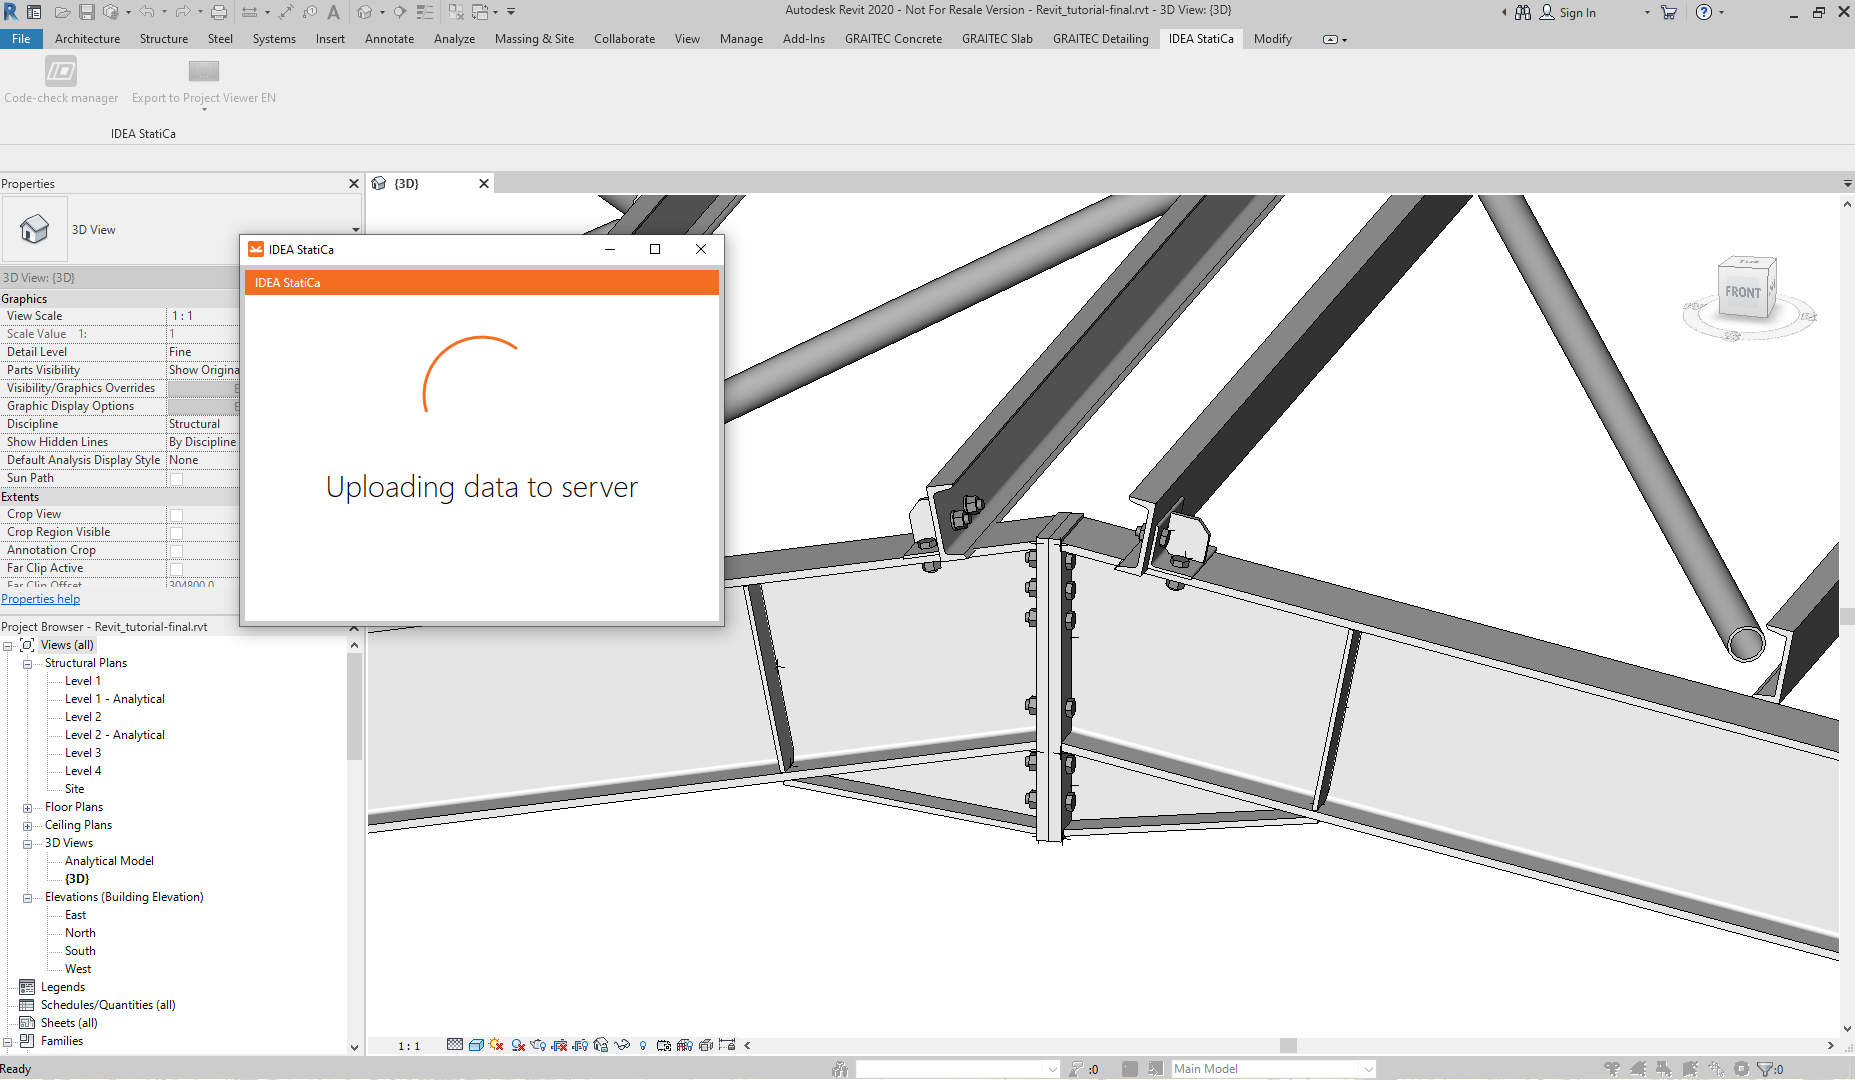The image size is (1855, 1080).
Task: Open Temporary Hide/Isolate glasses icon
Action: [x=622, y=1045]
